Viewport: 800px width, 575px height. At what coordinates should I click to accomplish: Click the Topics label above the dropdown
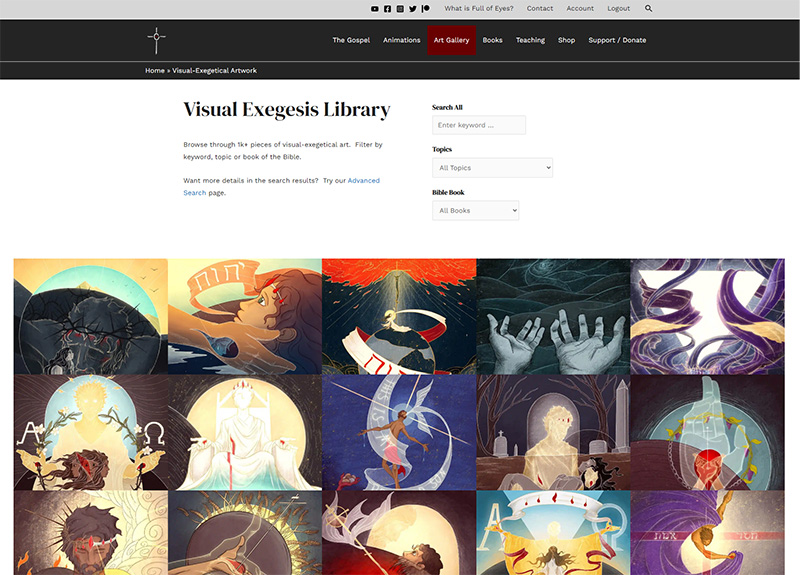coord(442,149)
